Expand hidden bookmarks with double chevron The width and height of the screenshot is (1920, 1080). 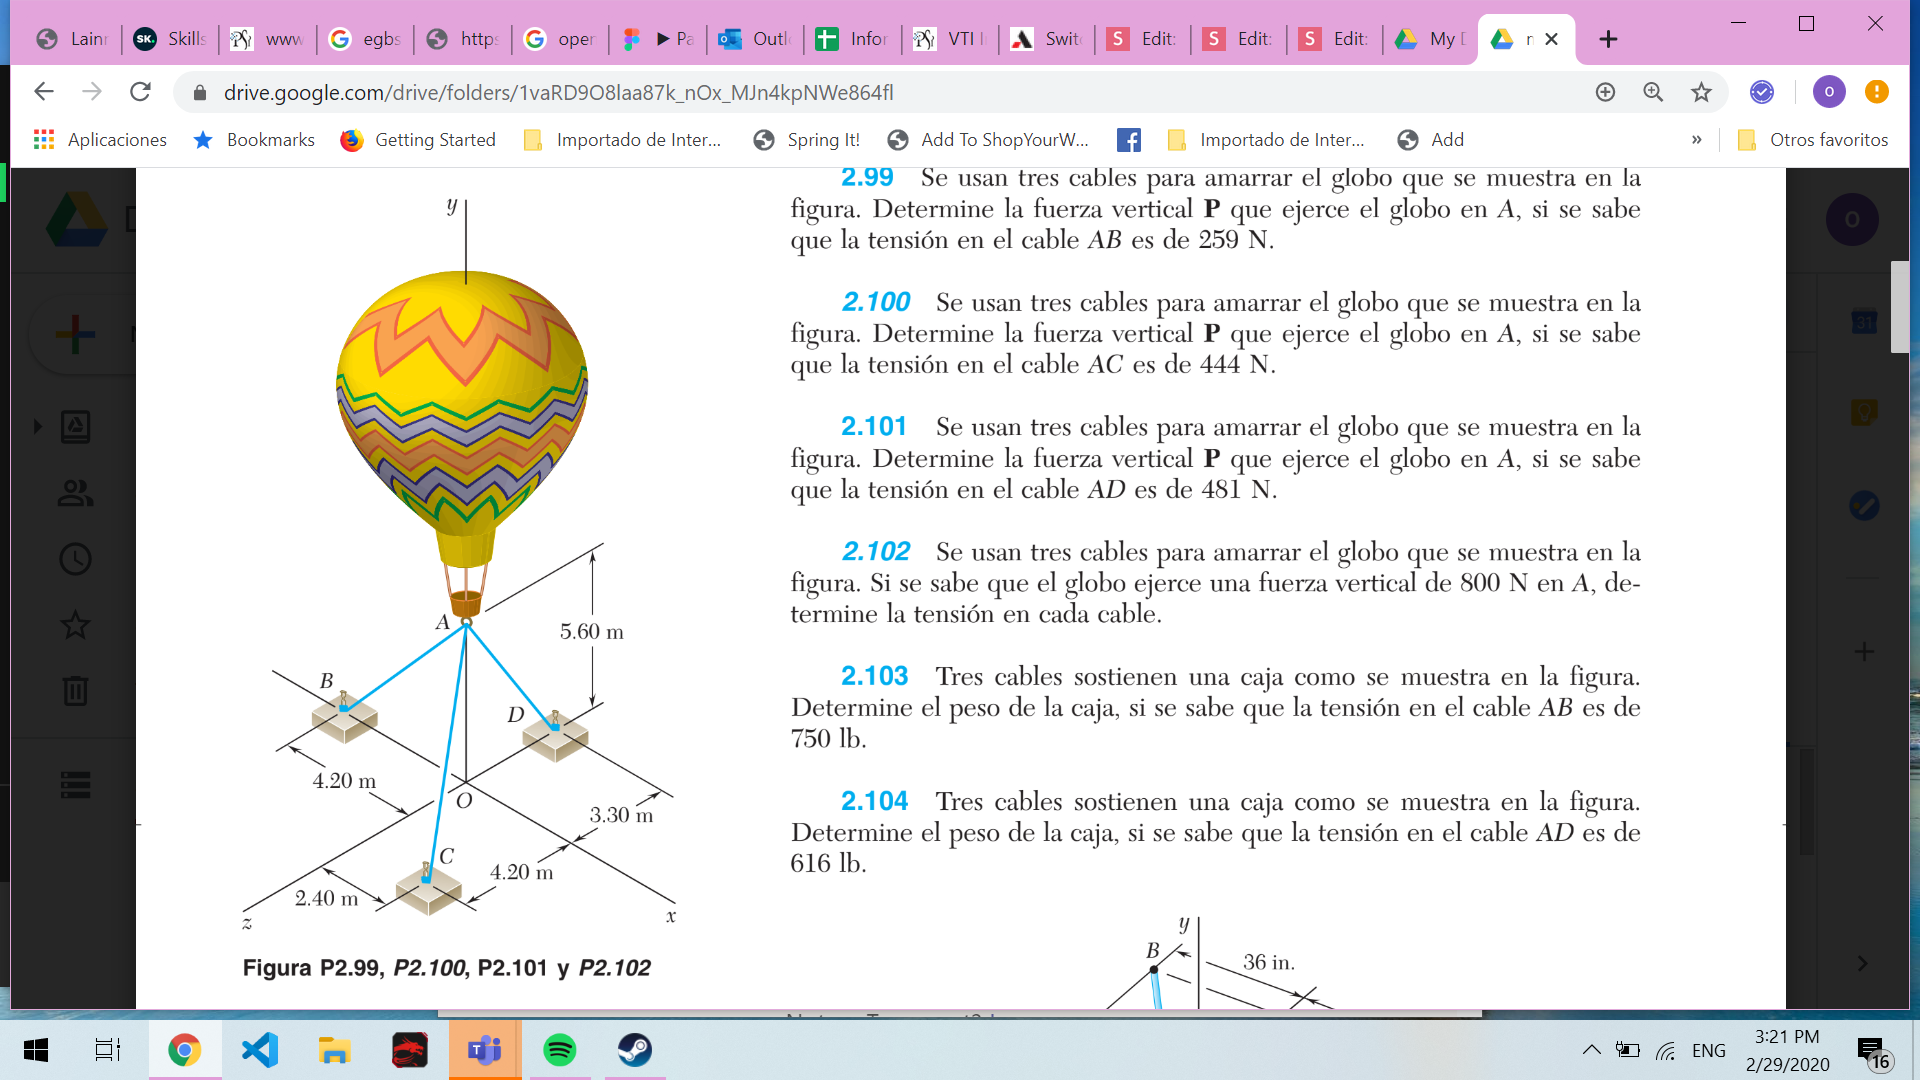click(x=1696, y=140)
